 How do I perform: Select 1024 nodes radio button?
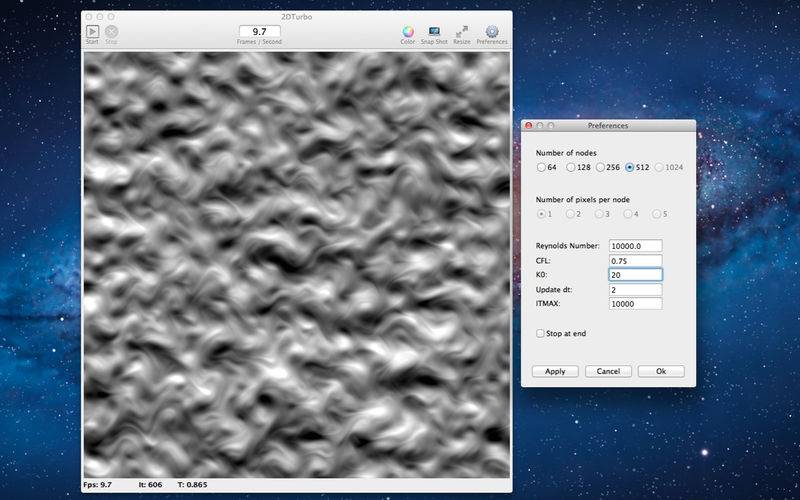[659, 167]
